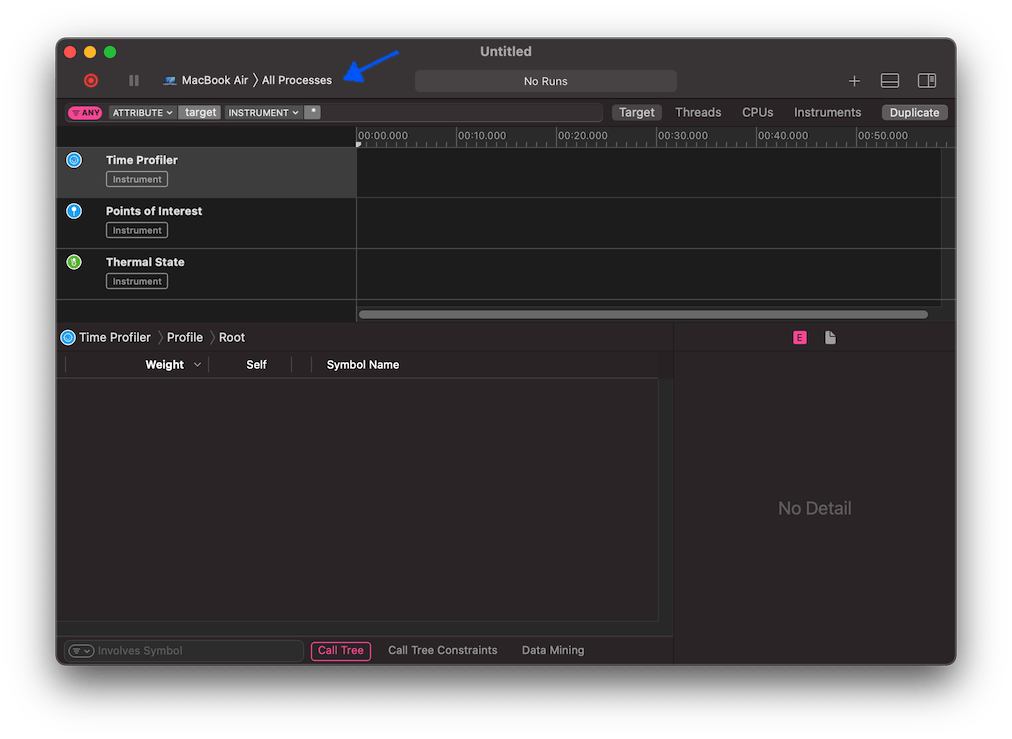Toggle the ANY filter token
The height and width of the screenshot is (739, 1012).
click(x=84, y=112)
